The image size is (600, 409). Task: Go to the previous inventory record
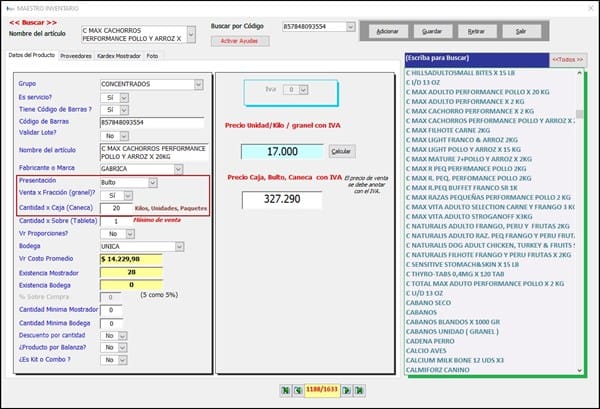pyautogui.click(x=298, y=390)
